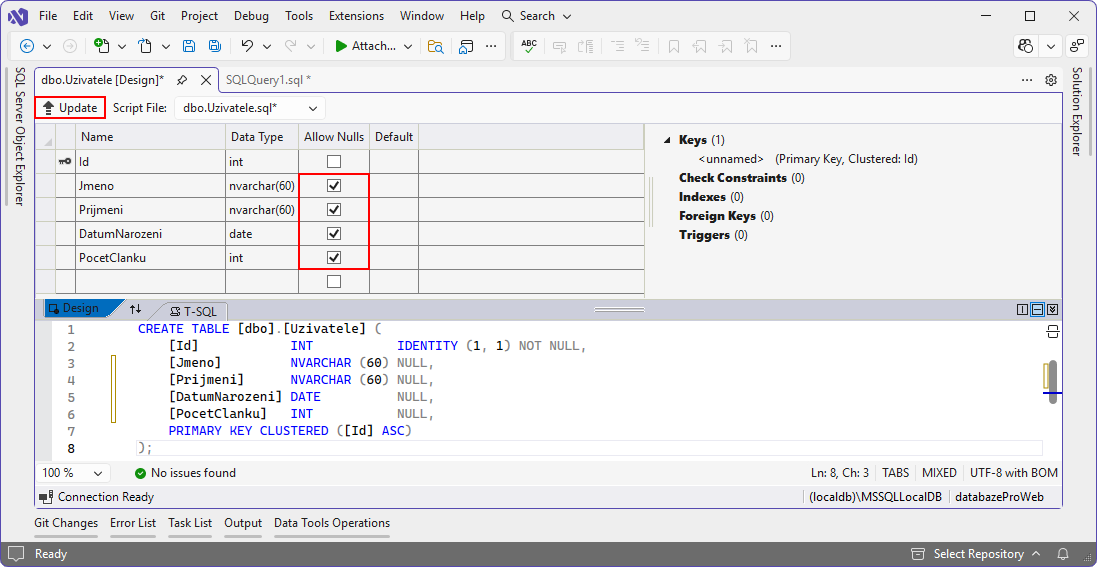Open the New Item dropdown arrow
1097x567 pixels.
(122, 46)
